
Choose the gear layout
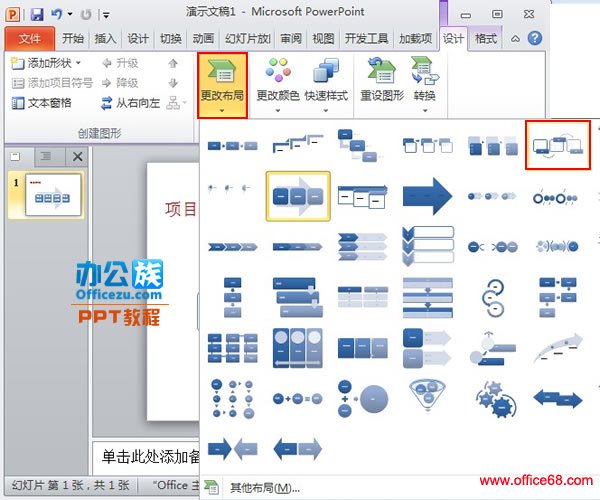click(495, 398)
